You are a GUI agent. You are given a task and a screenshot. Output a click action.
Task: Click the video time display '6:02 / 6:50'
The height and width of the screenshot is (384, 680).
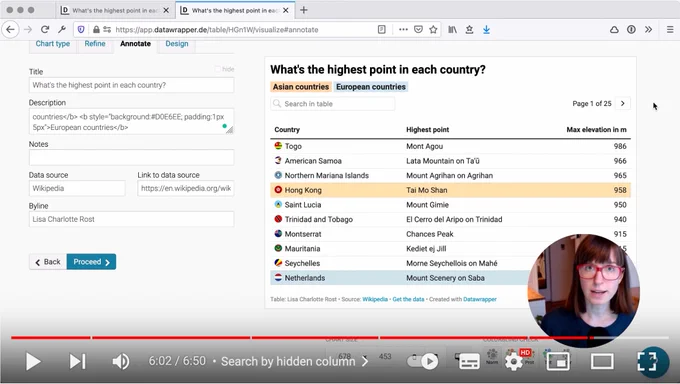point(177,361)
